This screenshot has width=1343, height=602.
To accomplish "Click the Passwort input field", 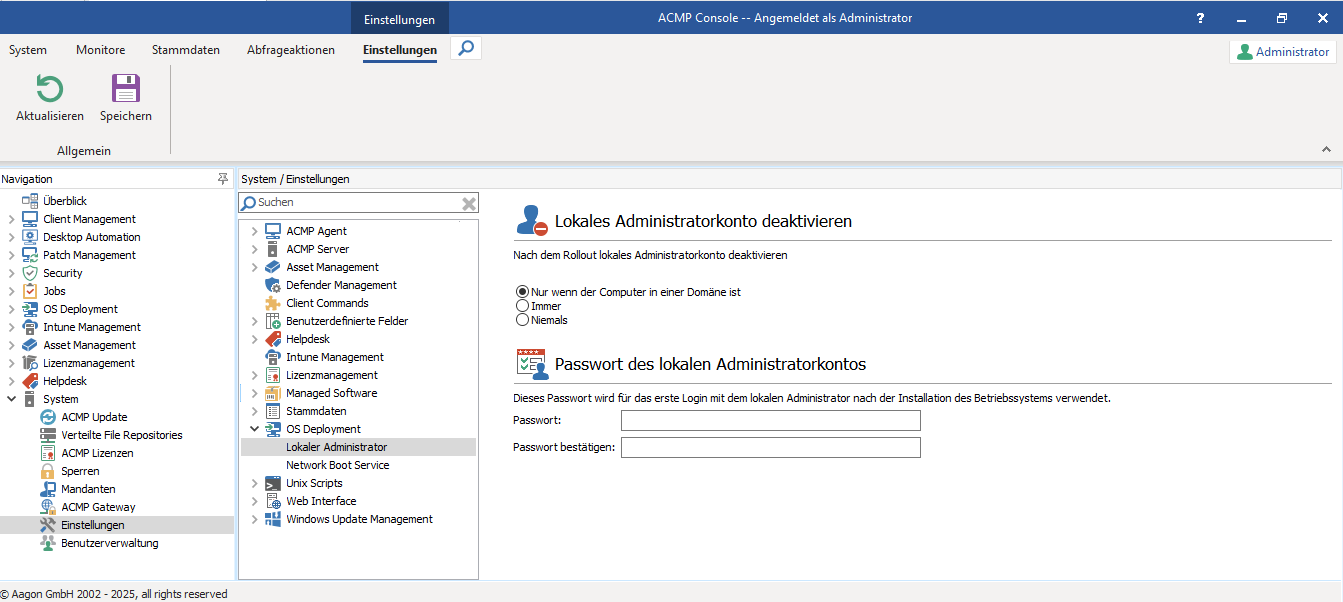I will point(770,420).
